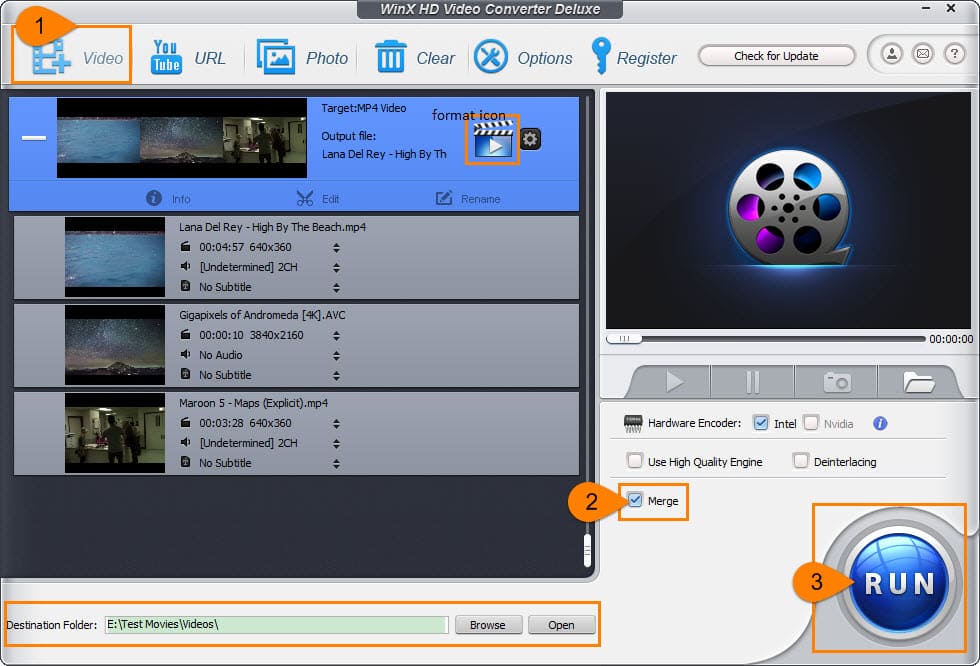
Task: Change video track of Lana Del Rey clip
Action: click(x=336, y=247)
